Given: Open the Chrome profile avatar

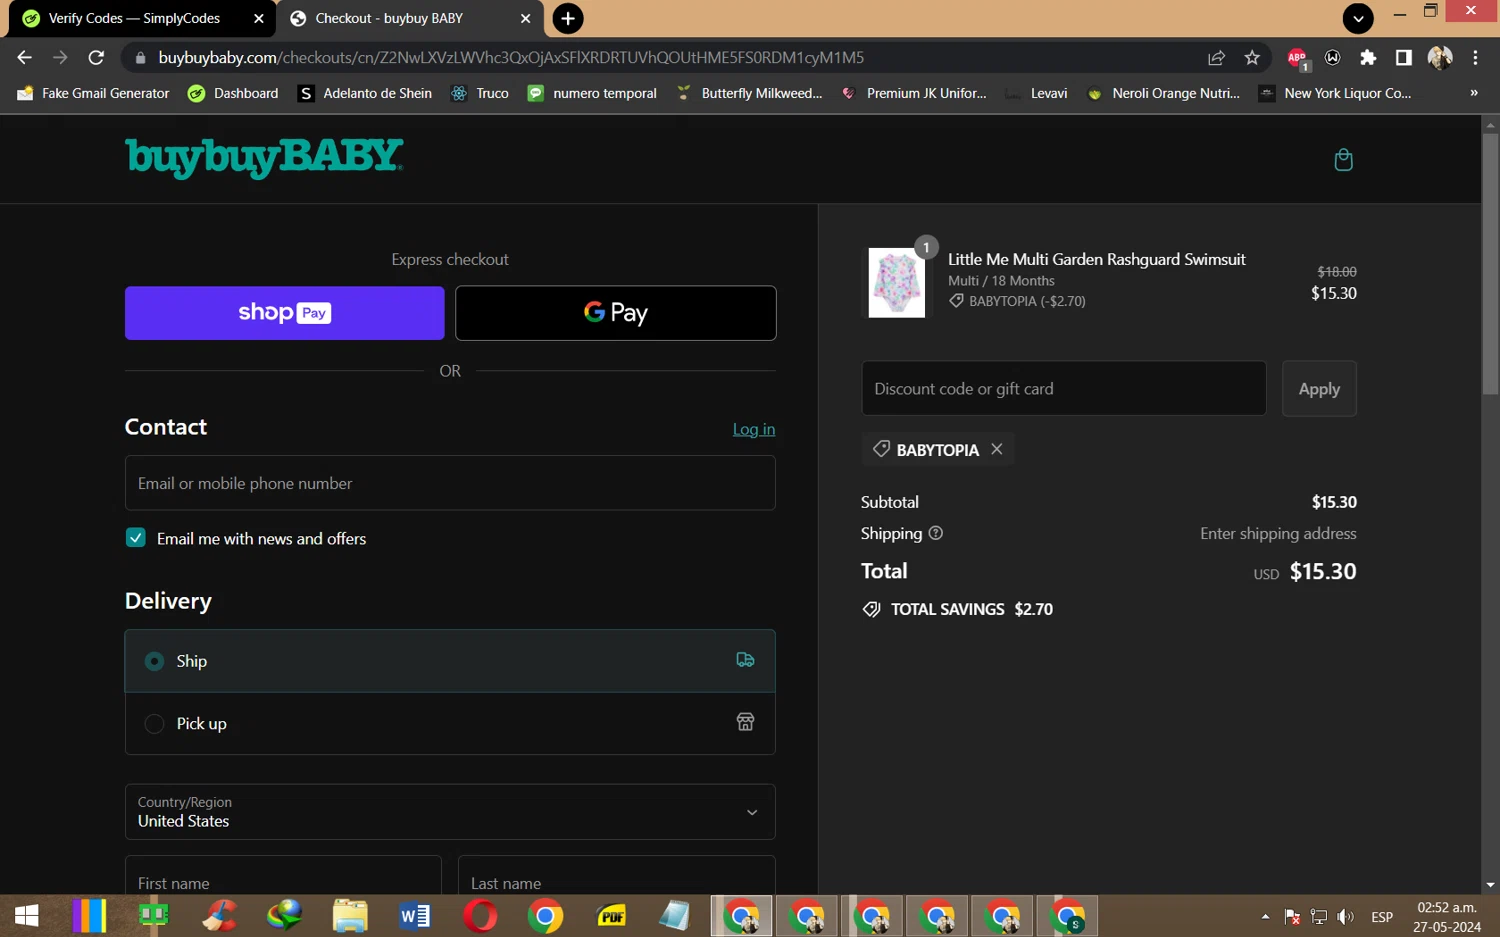Looking at the screenshot, I should (1440, 58).
